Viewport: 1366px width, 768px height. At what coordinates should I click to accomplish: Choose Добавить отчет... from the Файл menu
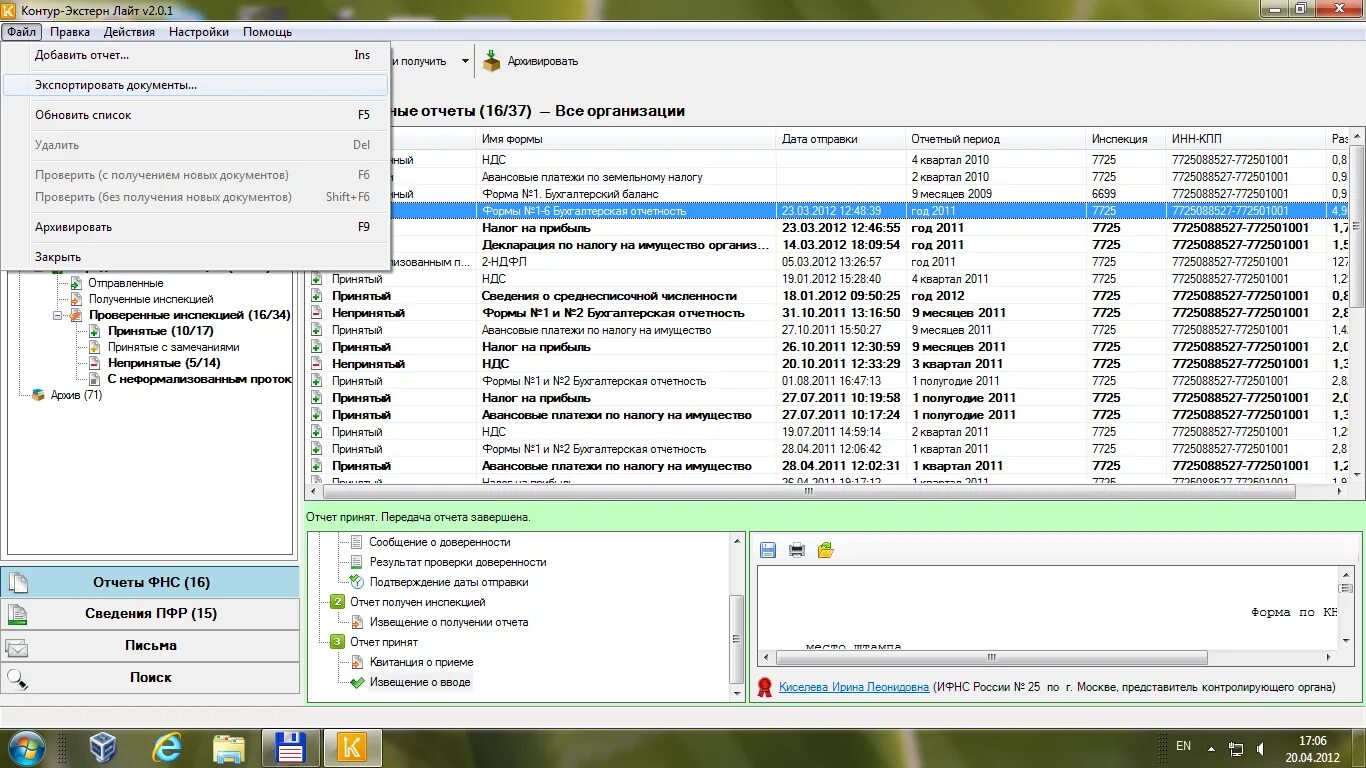point(195,55)
